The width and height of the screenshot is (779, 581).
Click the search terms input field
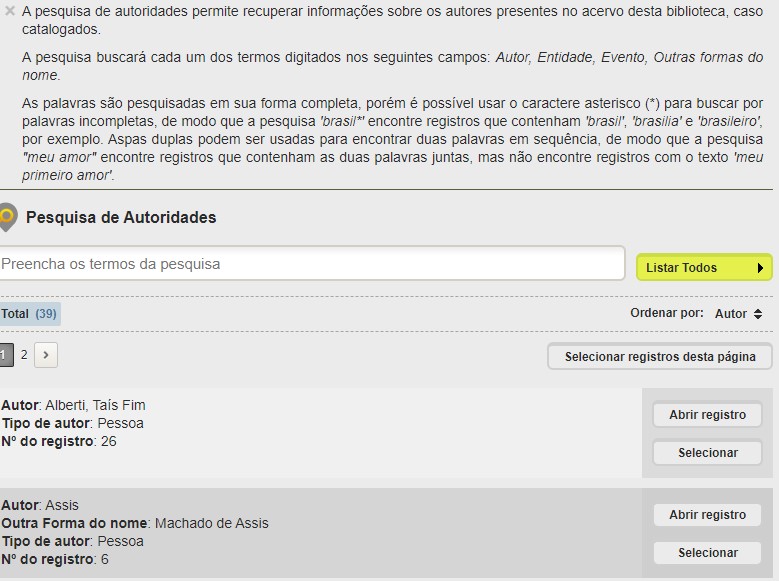tap(312, 264)
